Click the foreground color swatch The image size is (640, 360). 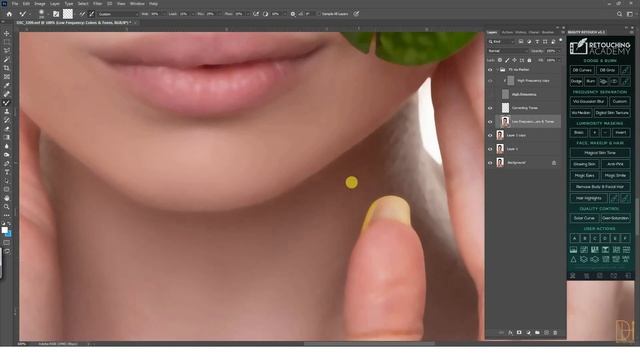pyautogui.click(x=4, y=230)
